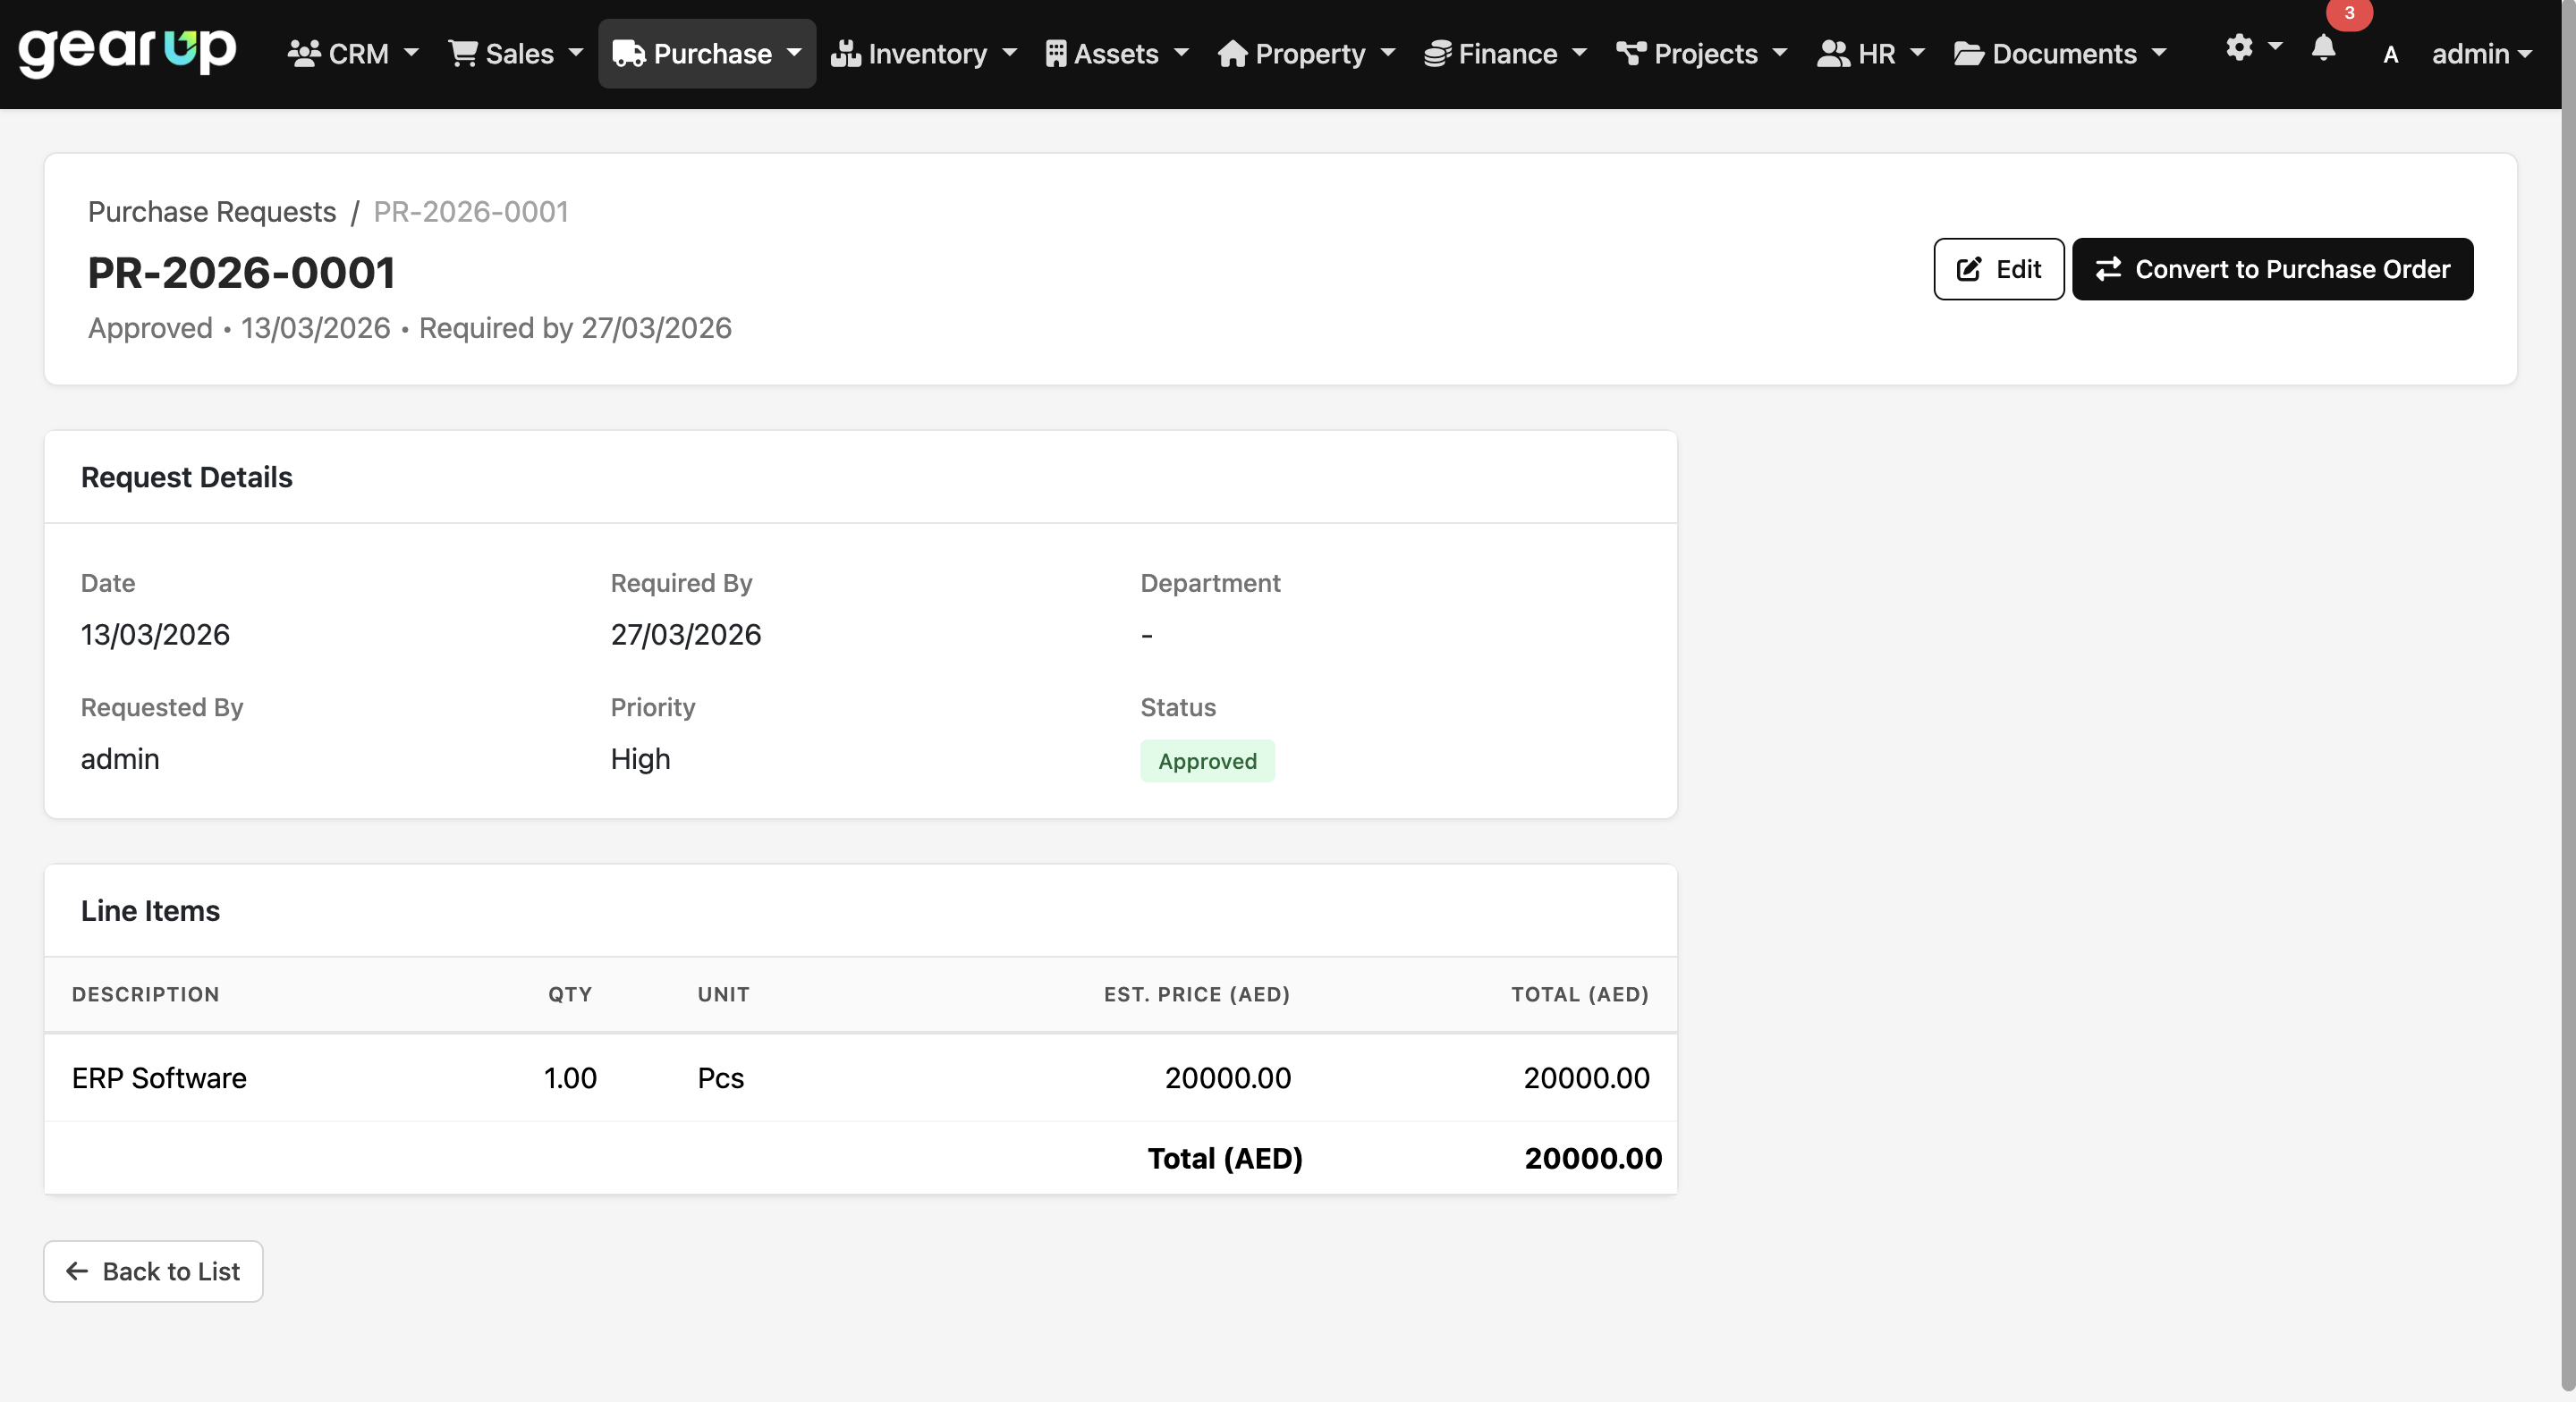Click the Documents folder icon
2576x1402 pixels.
1968,53
